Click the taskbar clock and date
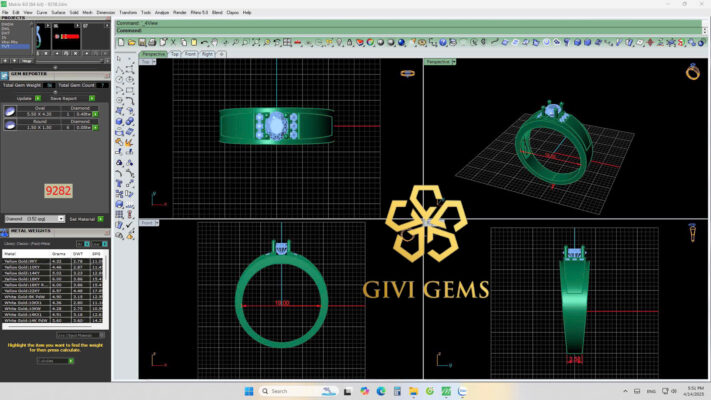This screenshot has height=400, width=711. point(695,391)
